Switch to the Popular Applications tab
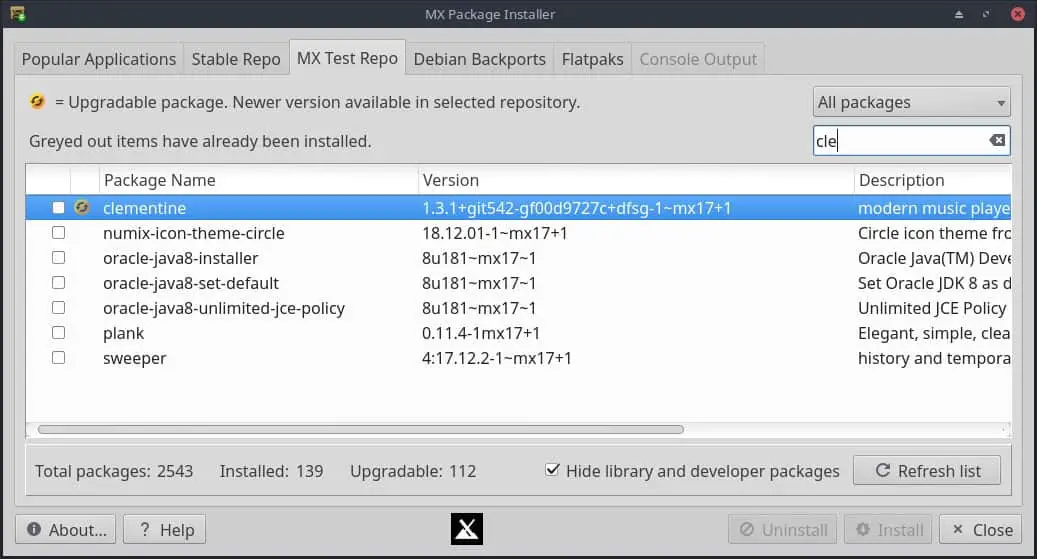The width and height of the screenshot is (1037, 559). (99, 60)
